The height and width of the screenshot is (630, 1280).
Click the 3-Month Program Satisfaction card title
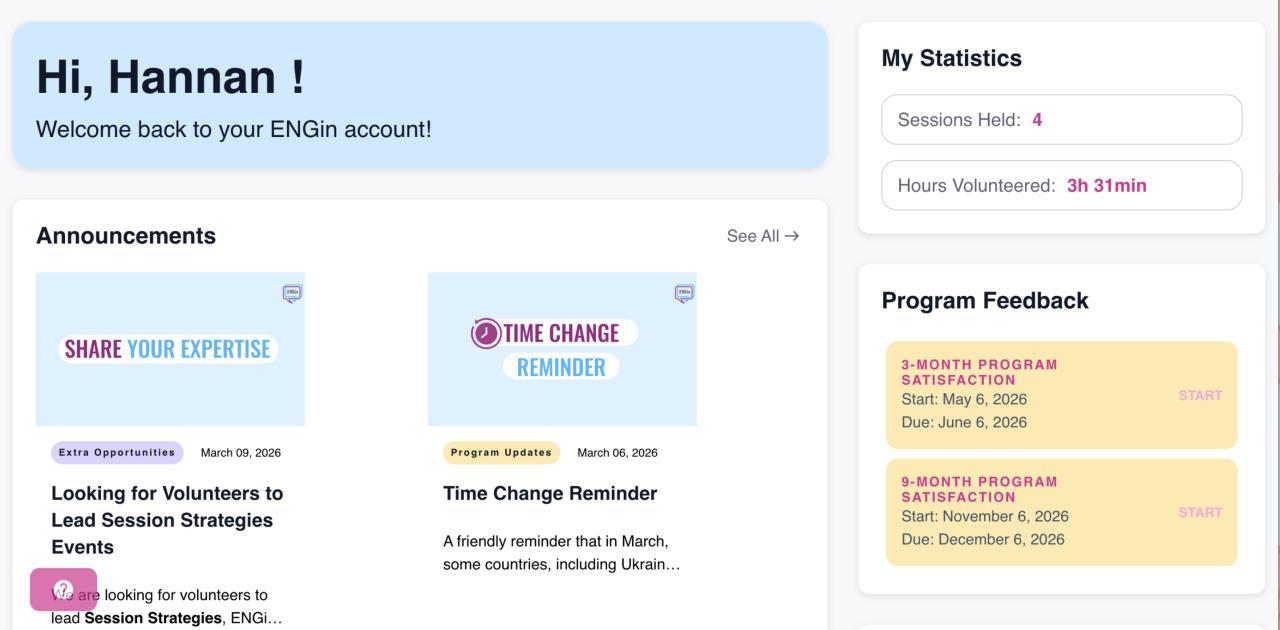click(x=979, y=372)
